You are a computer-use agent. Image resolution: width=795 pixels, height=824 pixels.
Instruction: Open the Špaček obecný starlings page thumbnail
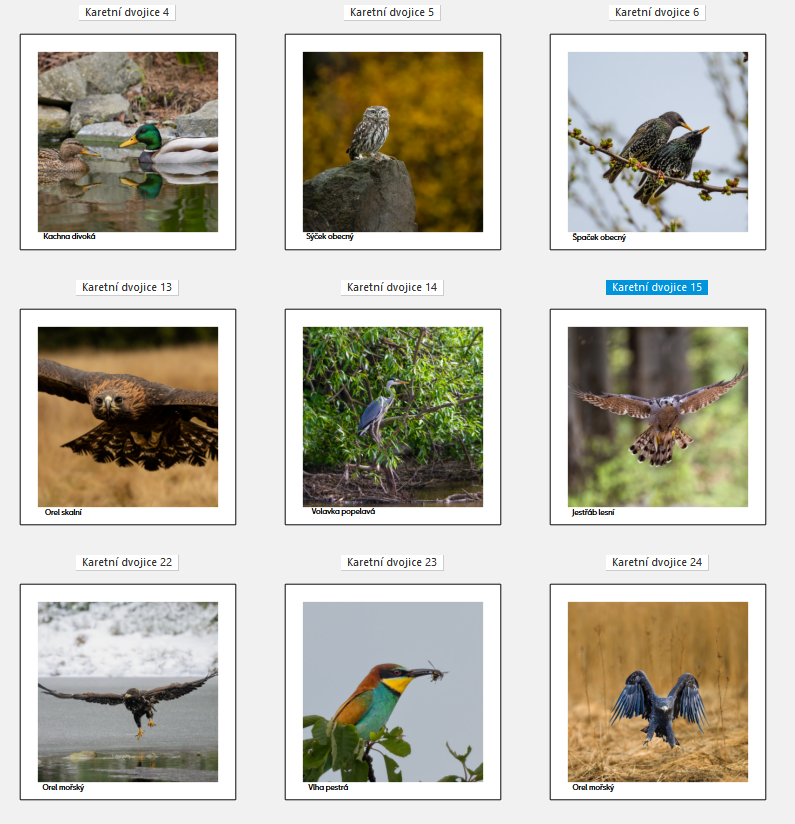point(658,142)
